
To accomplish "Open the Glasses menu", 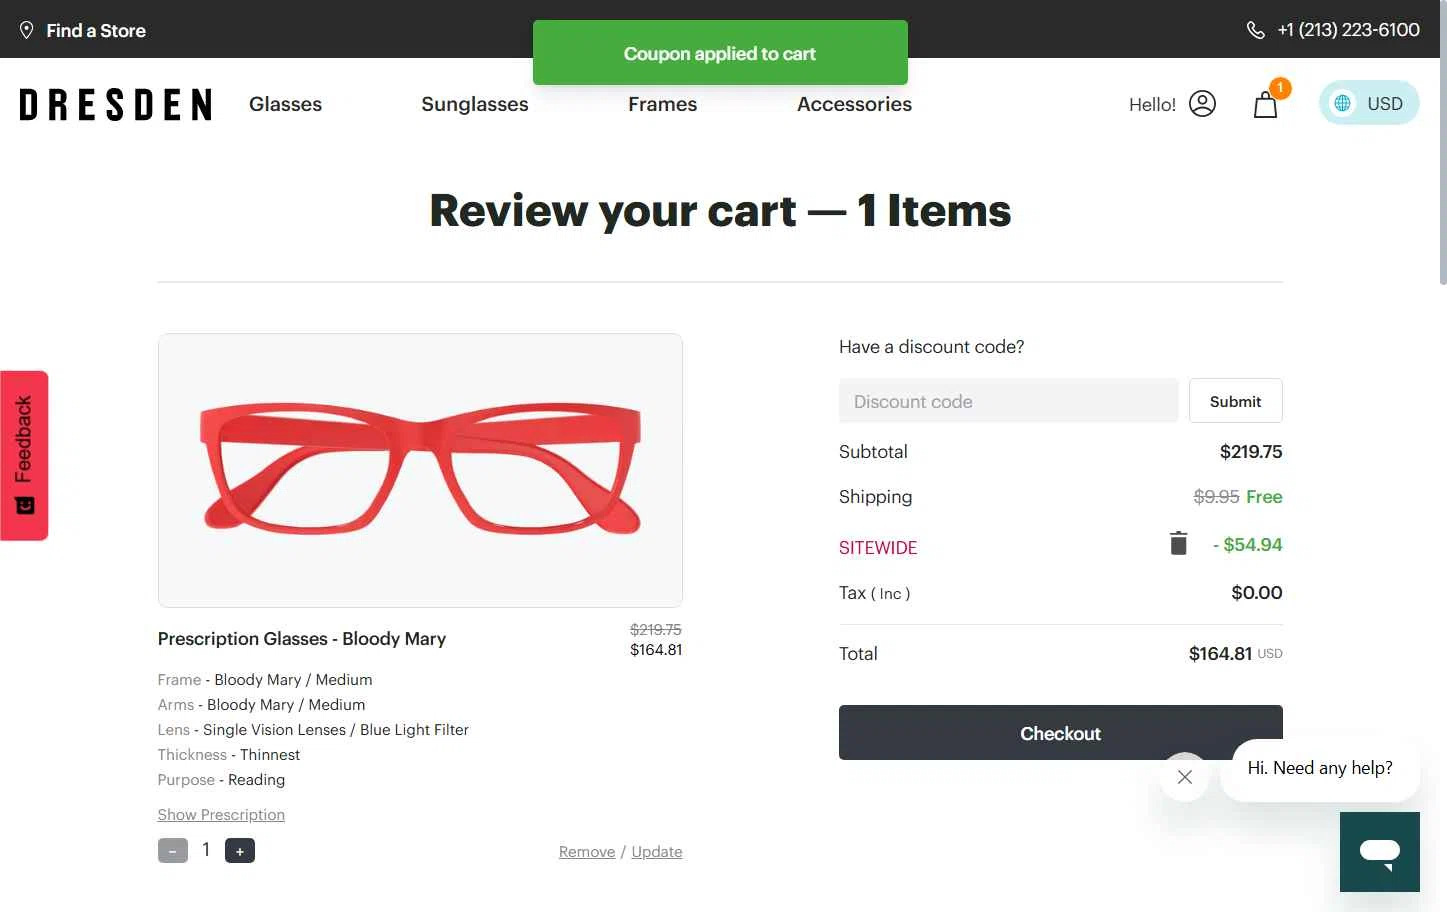I will (285, 104).
